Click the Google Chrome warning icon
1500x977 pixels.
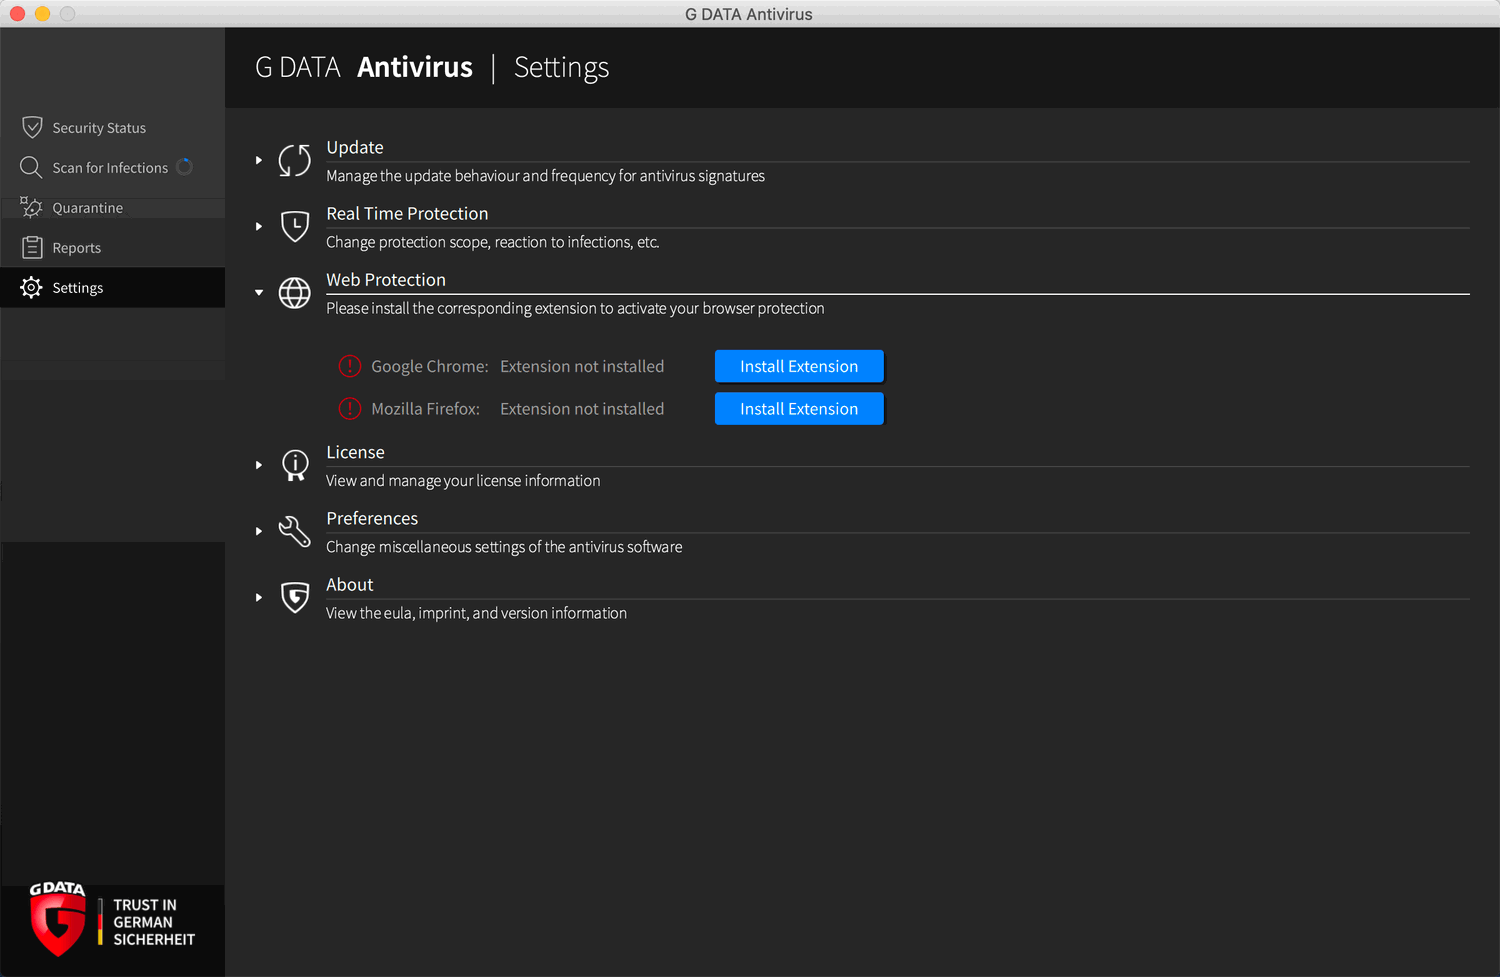pyautogui.click(x=350, y=366)
